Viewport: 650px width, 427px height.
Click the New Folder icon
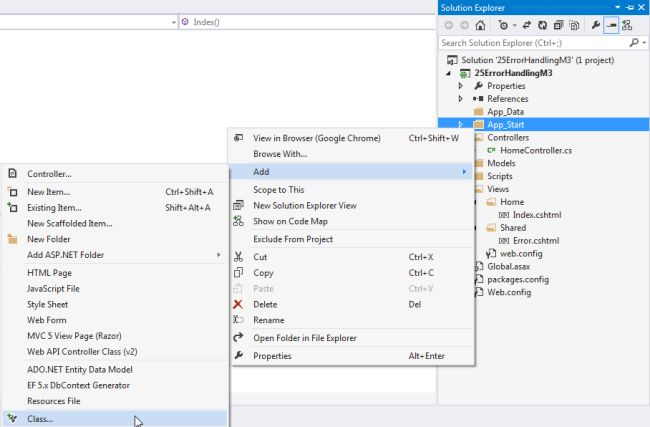tap(12, 239)
